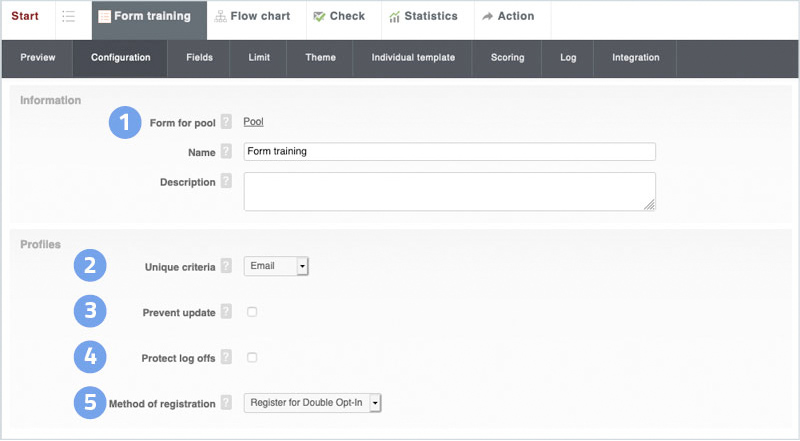Click inside the Description text area
This screenshot has width=800, height=441.
449,191
